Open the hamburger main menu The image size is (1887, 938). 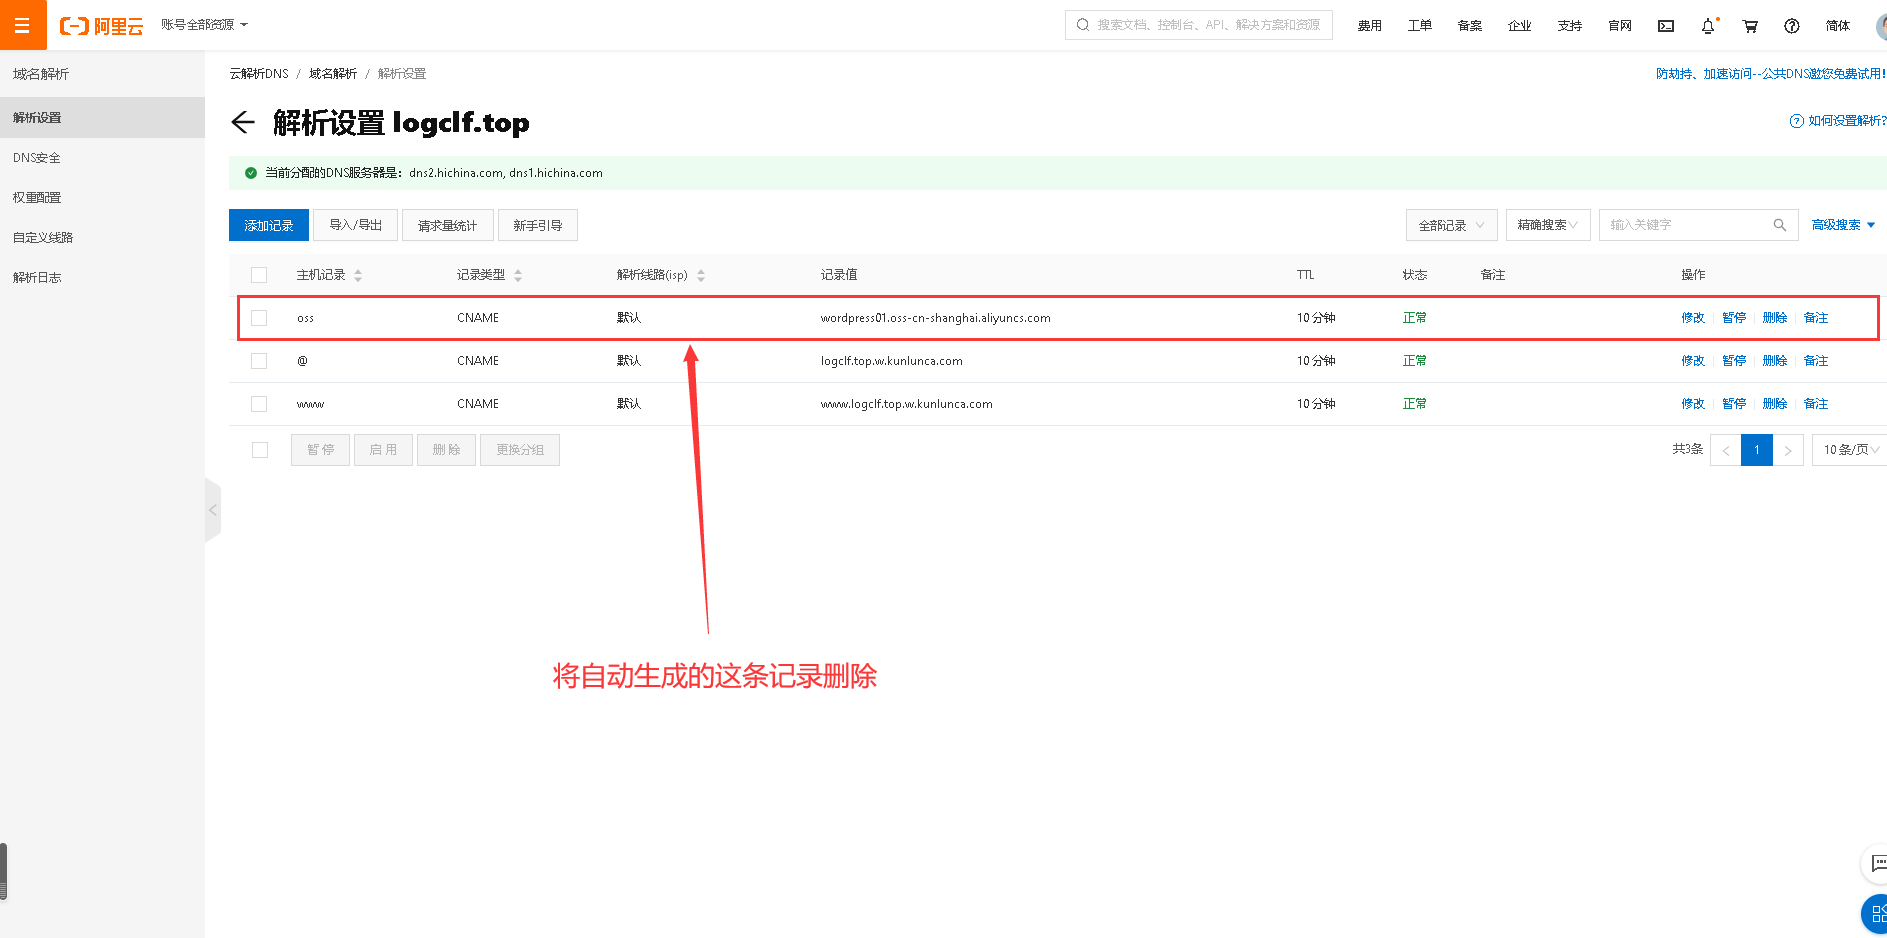pyautogui.click(x=22, y=25)
